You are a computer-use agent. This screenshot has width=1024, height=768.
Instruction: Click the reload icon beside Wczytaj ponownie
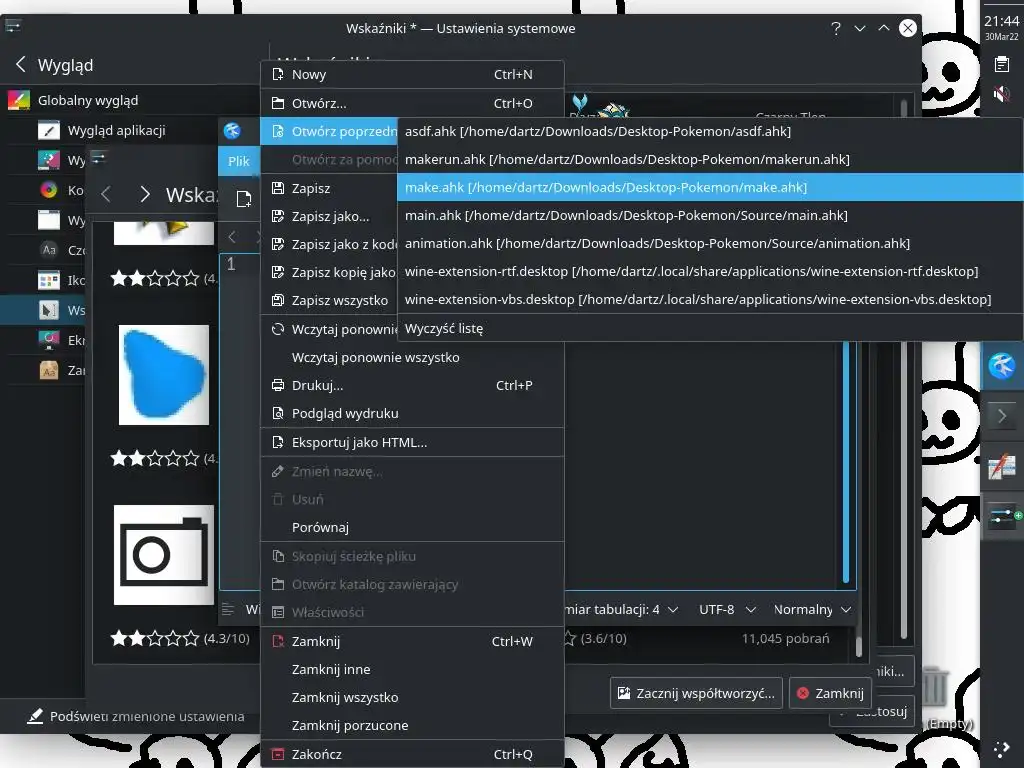[x=278, y=329]
